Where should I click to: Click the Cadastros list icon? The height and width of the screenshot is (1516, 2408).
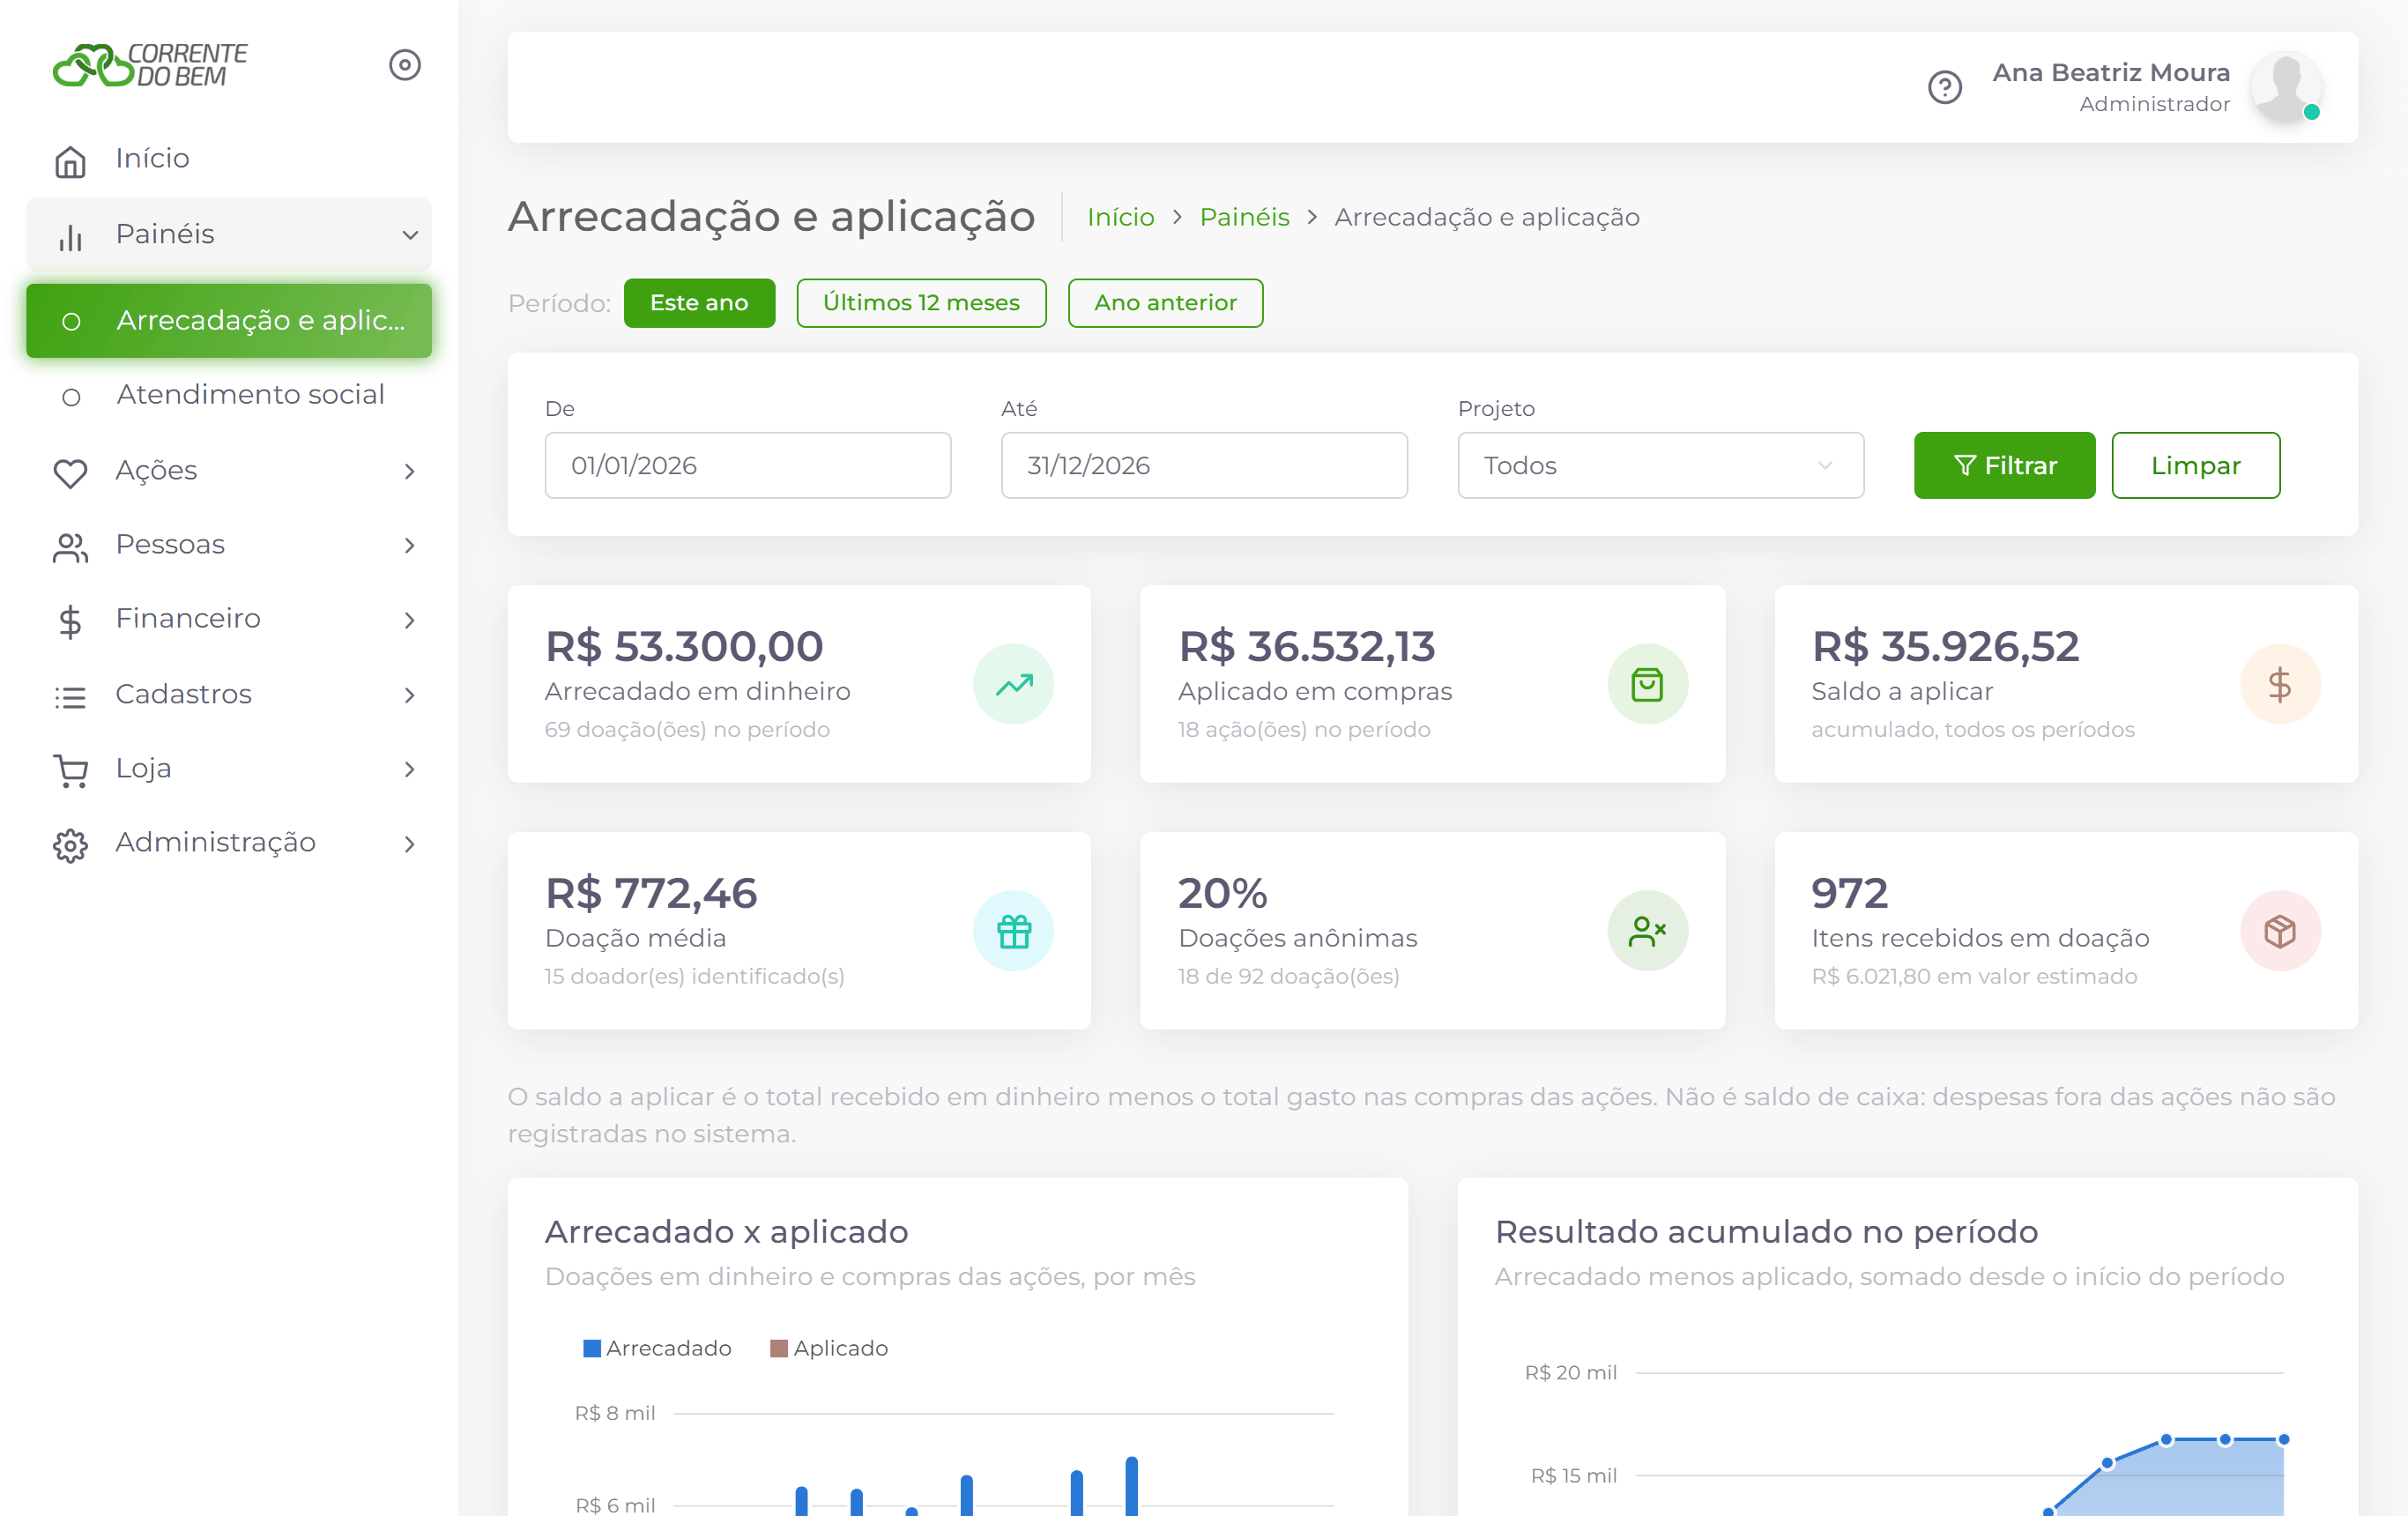point(70,696)
